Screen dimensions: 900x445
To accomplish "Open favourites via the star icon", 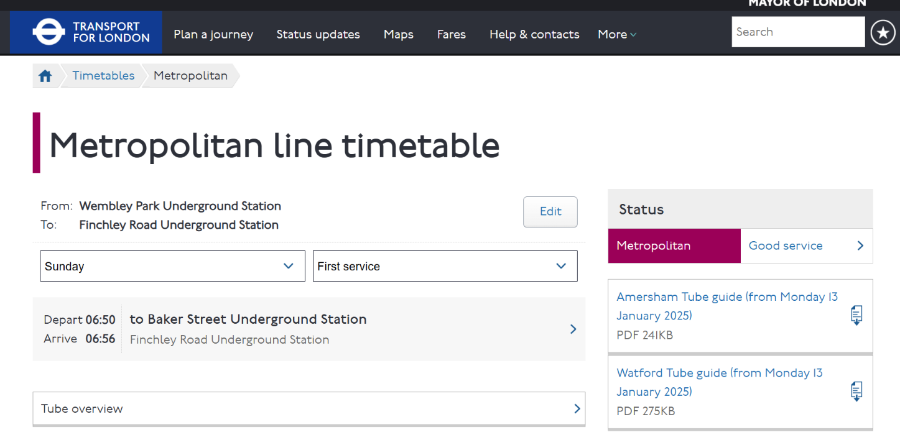I will point(883,33).
